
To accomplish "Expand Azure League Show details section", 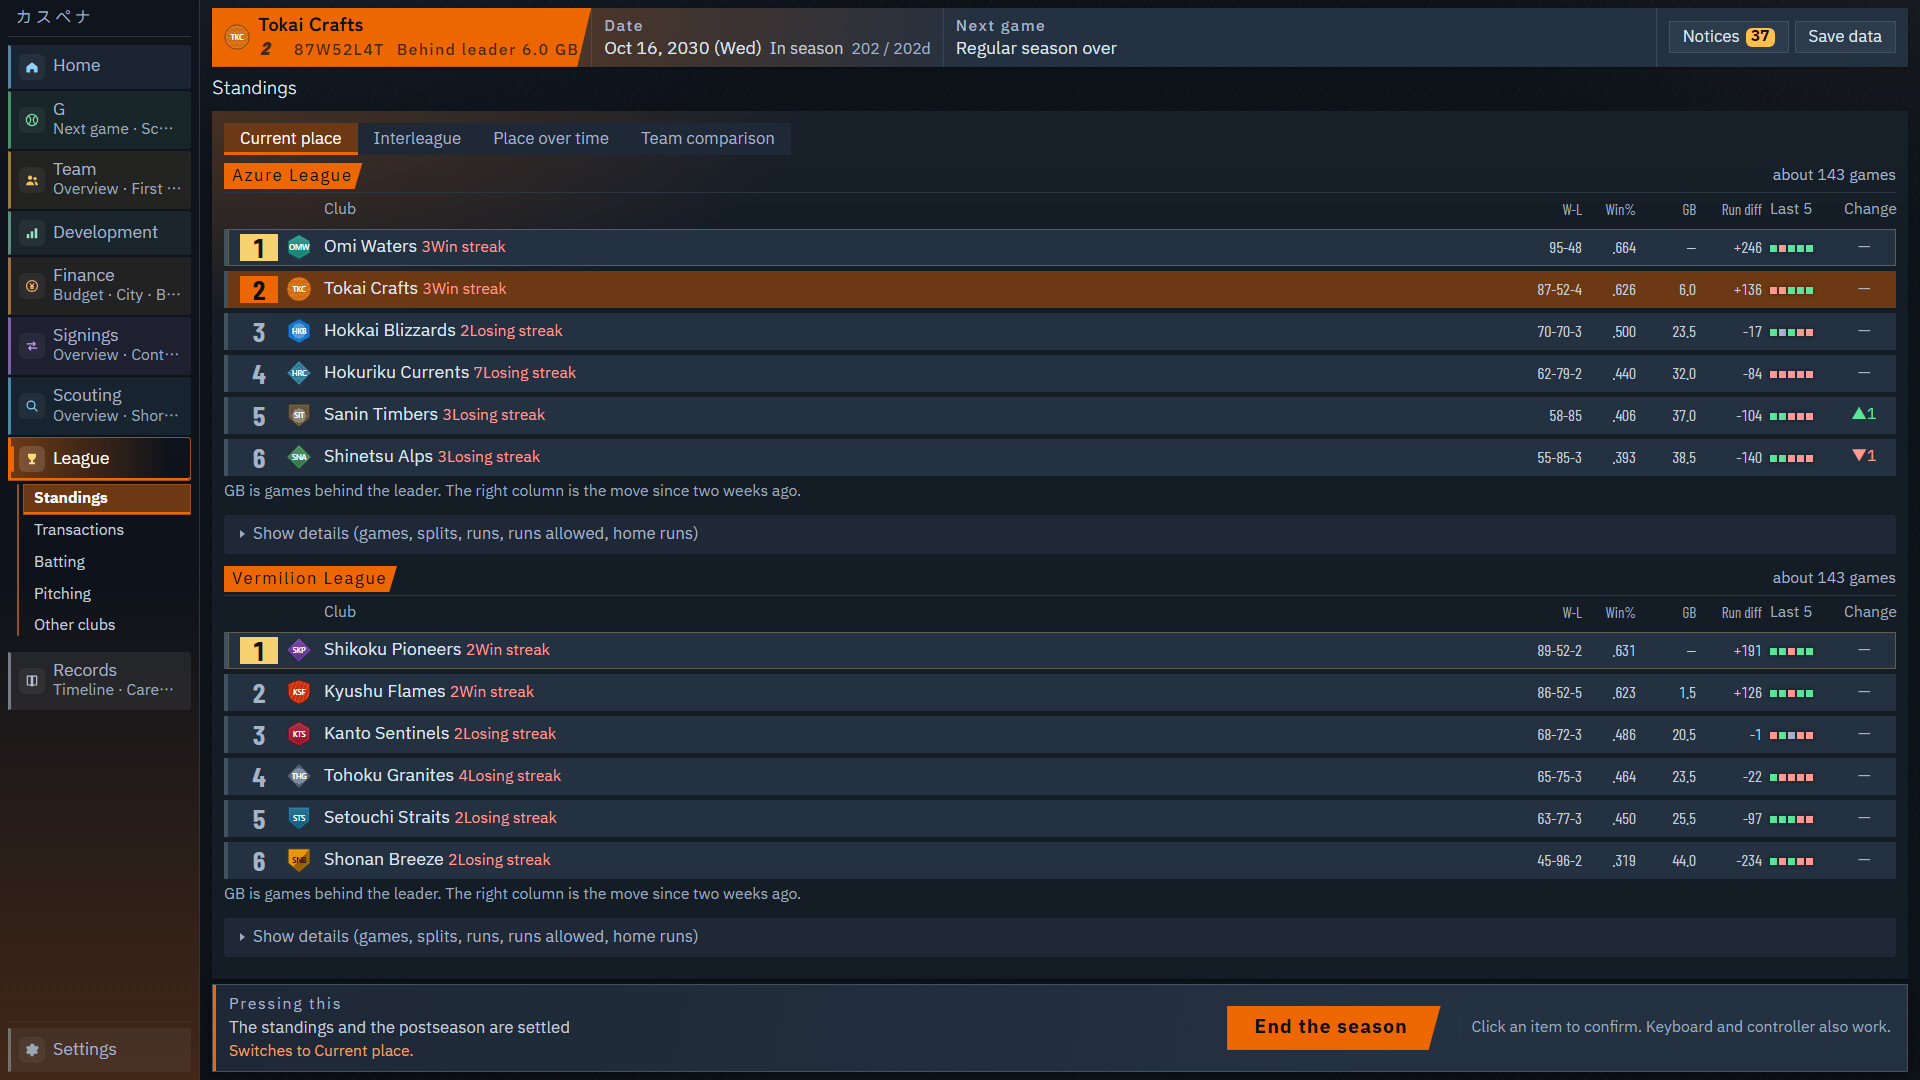I will [1059, 534].
